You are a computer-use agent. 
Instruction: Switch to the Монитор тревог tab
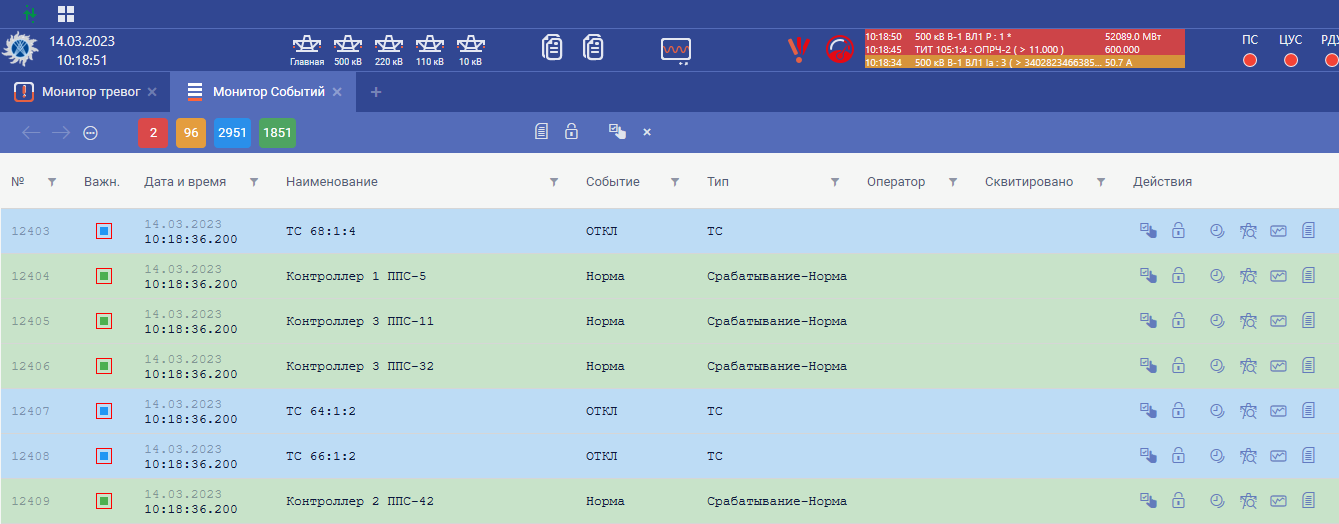(x=90, y=92)
